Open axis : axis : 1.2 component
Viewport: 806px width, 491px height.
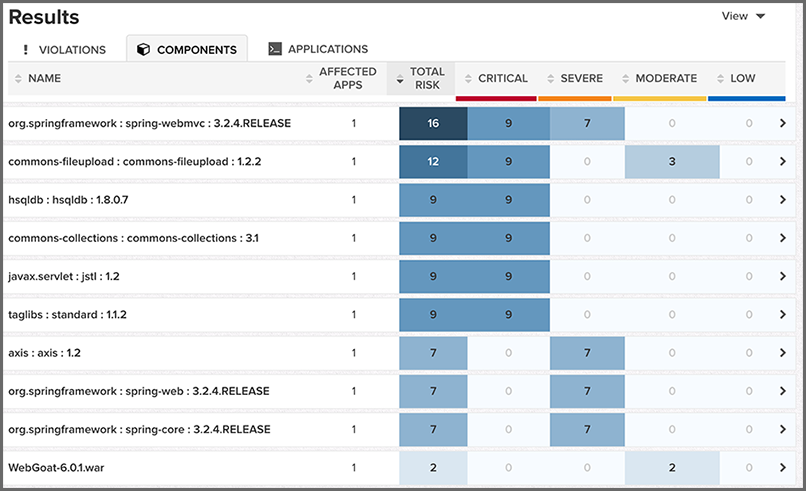click(x=44, y=353)
